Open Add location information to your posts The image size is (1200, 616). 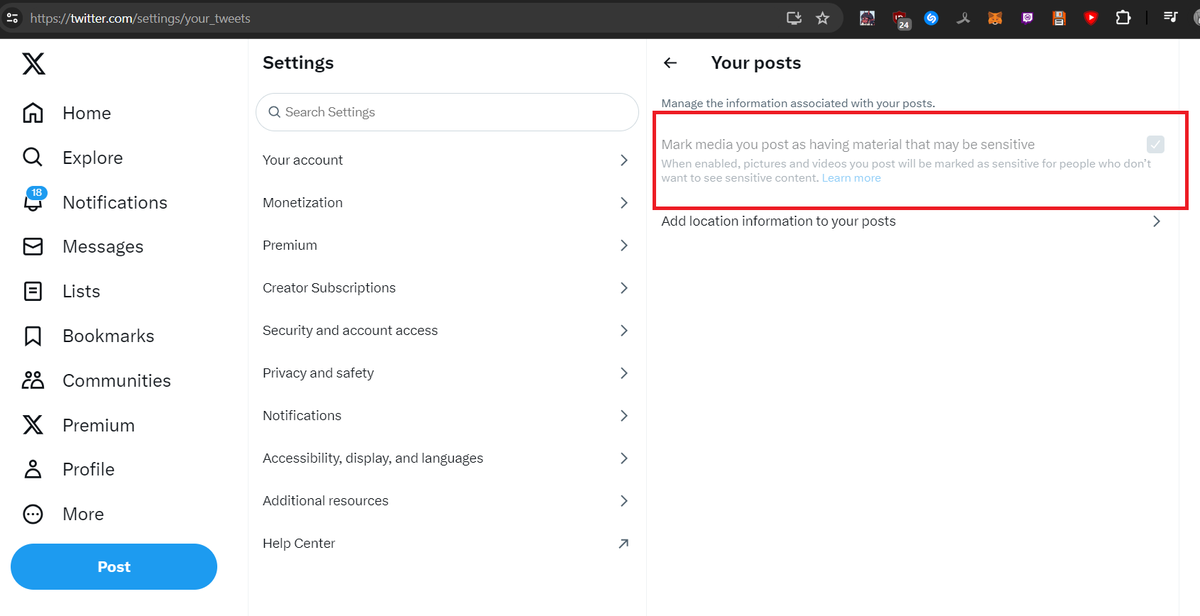[x=912, y=221]
